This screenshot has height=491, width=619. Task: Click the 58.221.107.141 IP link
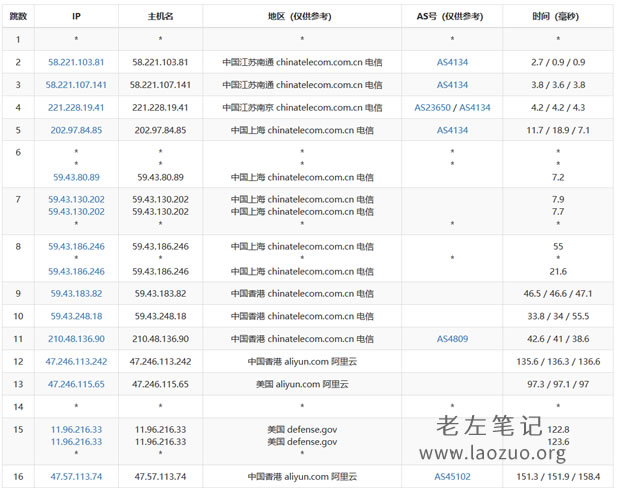point(76,85)
